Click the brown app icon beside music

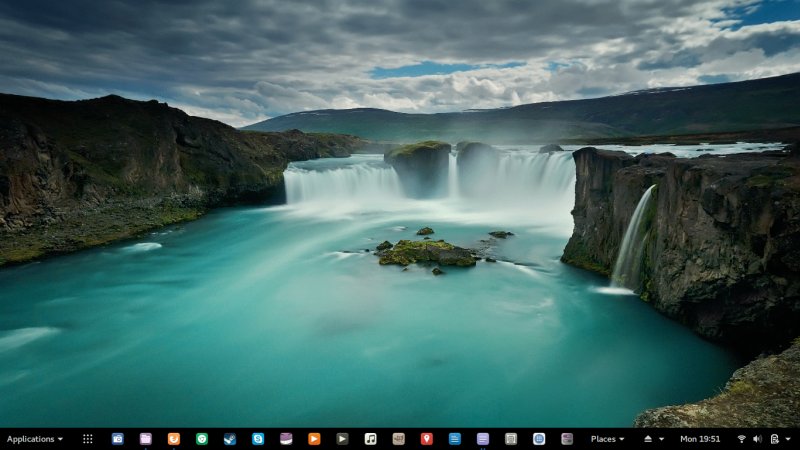pyautogui.click(x=398, y=439)
